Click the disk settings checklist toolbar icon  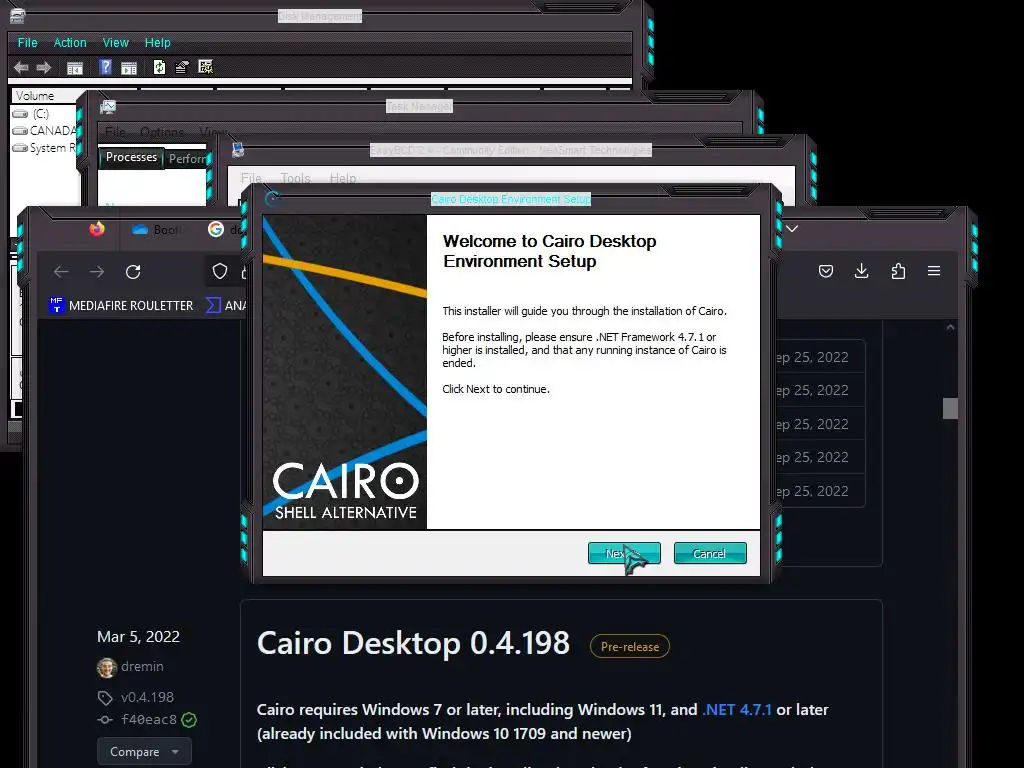click(206, 67)
